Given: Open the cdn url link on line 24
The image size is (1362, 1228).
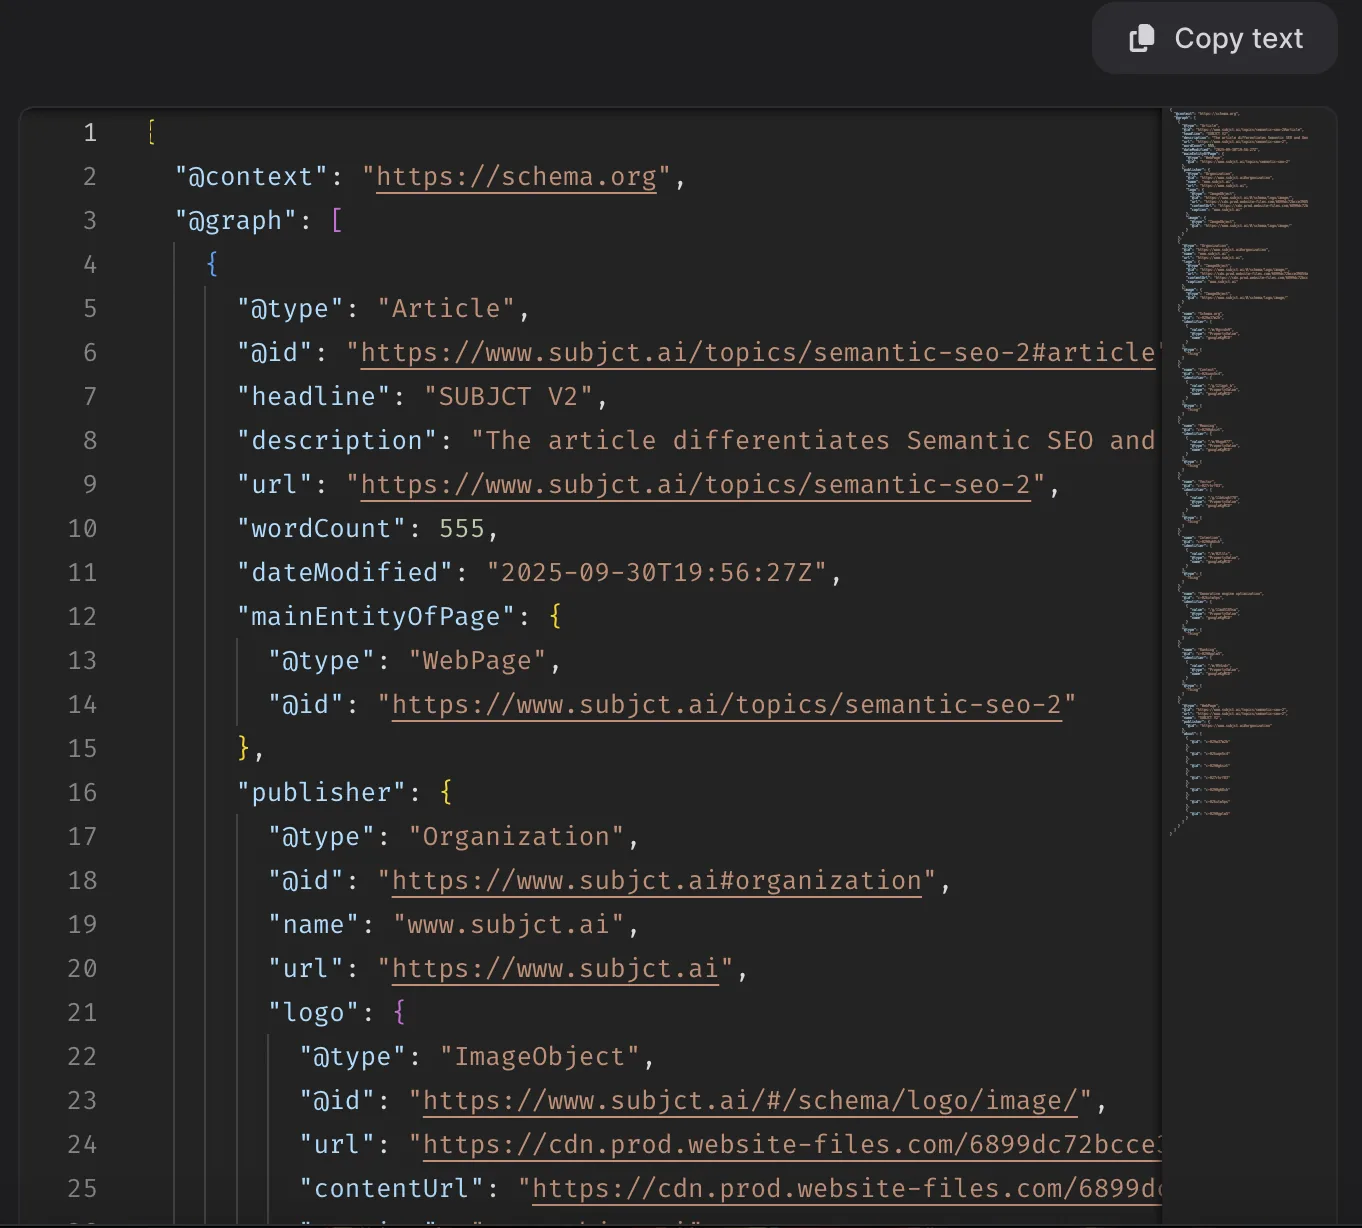Looking at the screenshot, I should [792, 1145].
